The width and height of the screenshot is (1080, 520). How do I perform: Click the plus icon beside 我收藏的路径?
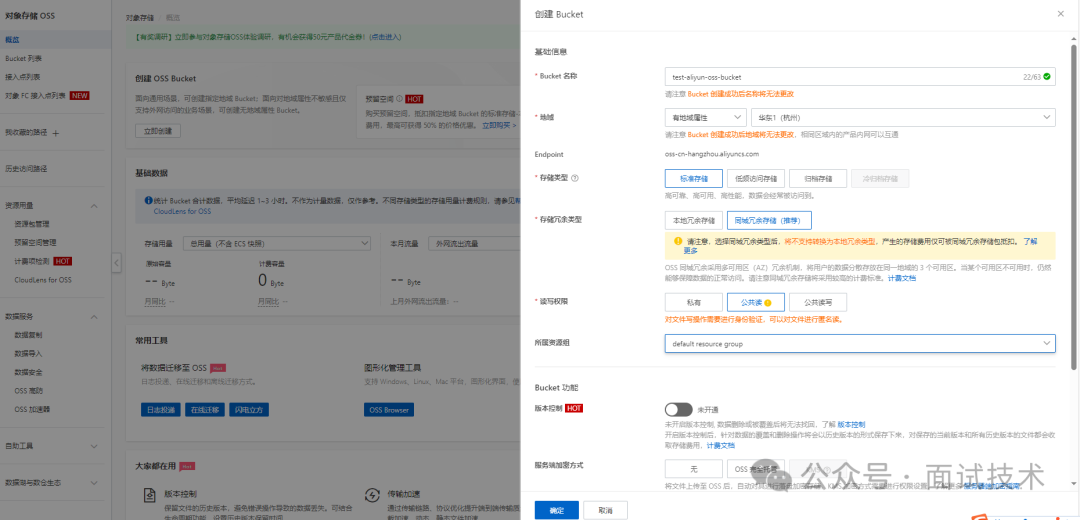point(56,133)
